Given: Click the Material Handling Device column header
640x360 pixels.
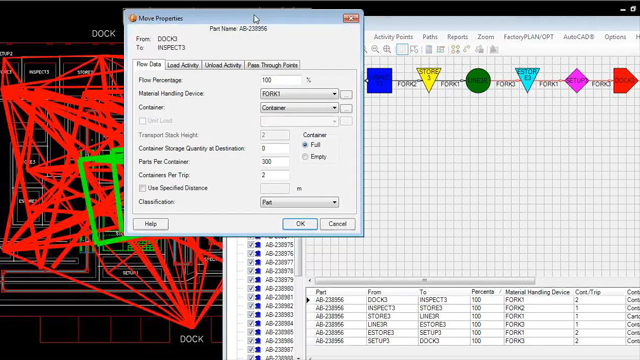Looking at the screenshot, I should click(x=537, y=292).
